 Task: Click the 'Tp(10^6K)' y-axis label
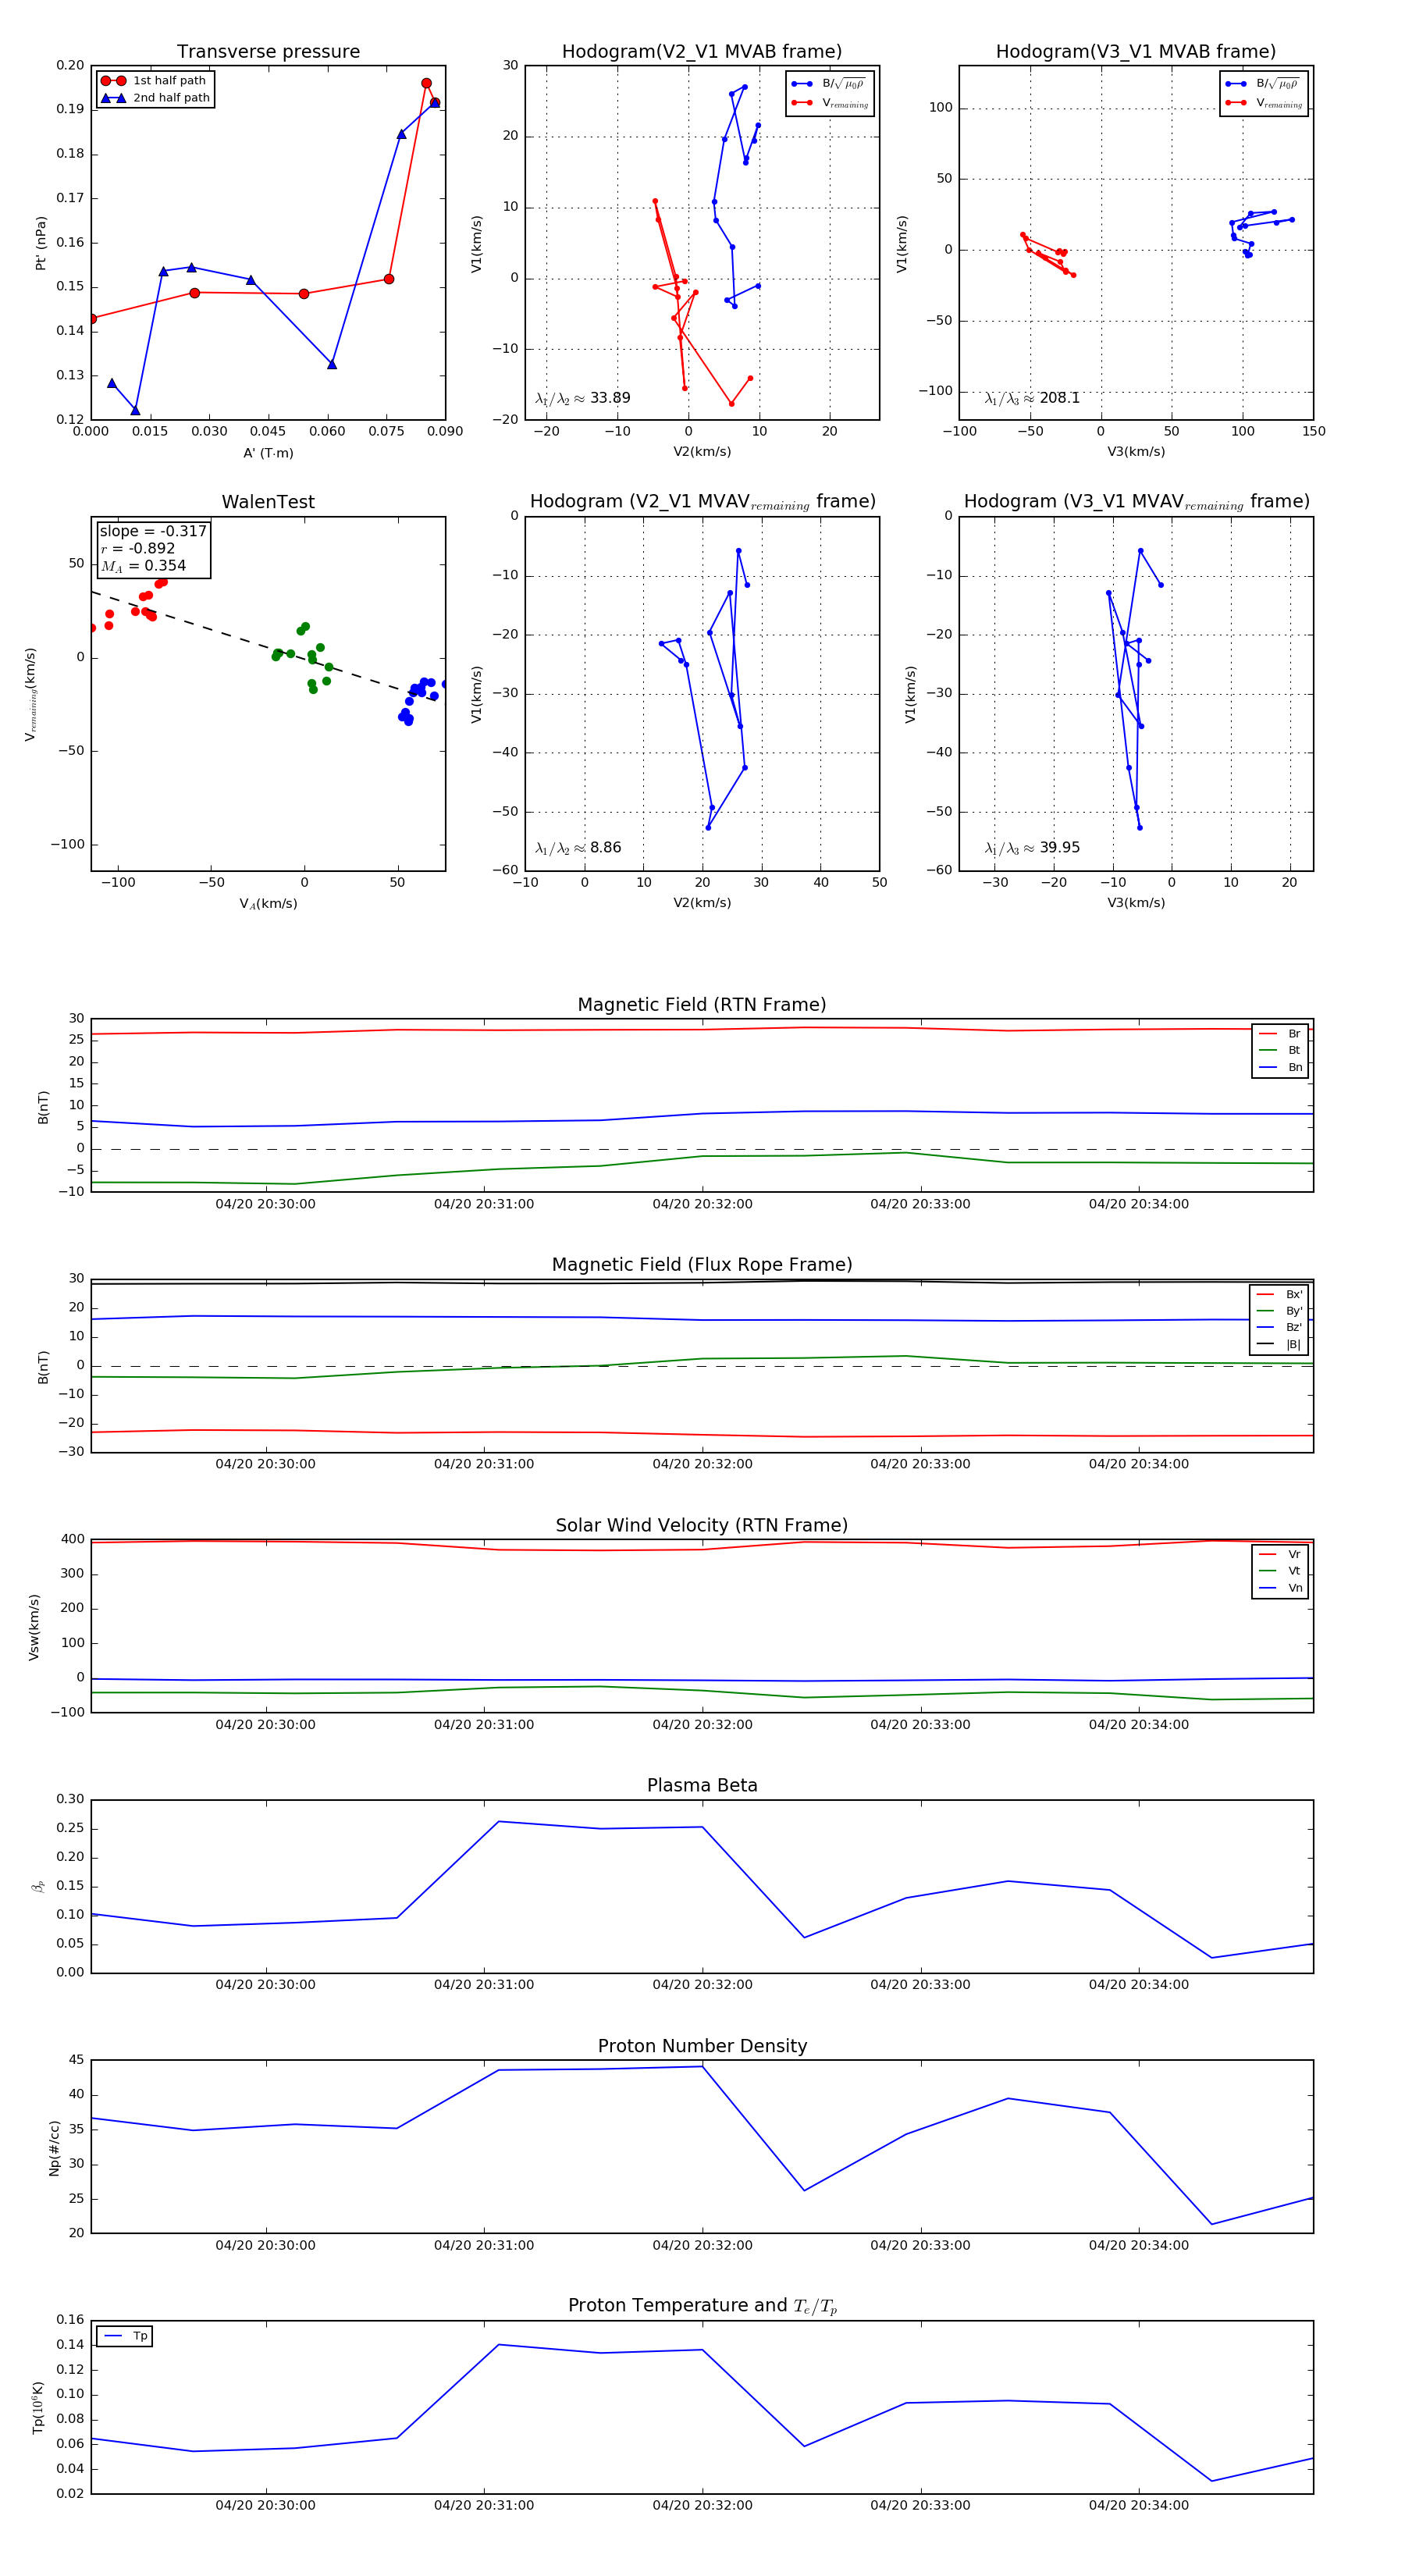click(38, 2408)
